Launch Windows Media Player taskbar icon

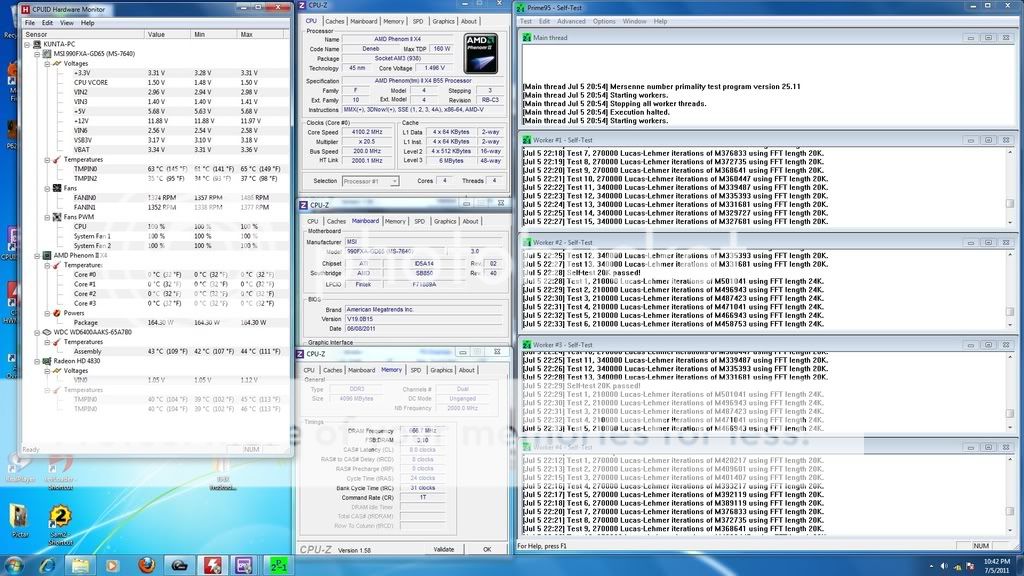click(x=114, y=564)
